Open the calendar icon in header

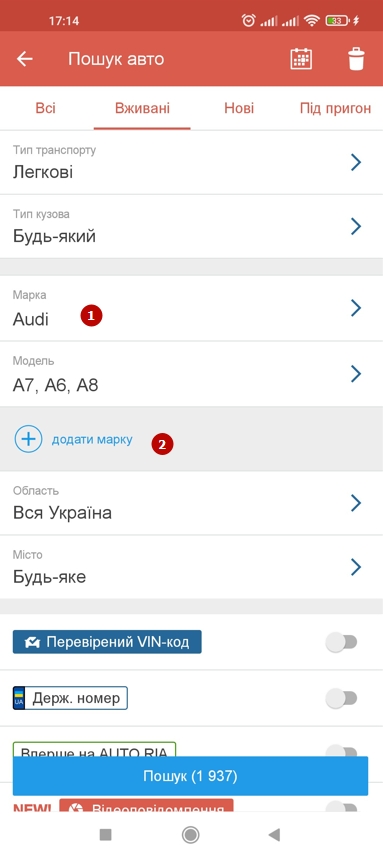tap(301, 59)
